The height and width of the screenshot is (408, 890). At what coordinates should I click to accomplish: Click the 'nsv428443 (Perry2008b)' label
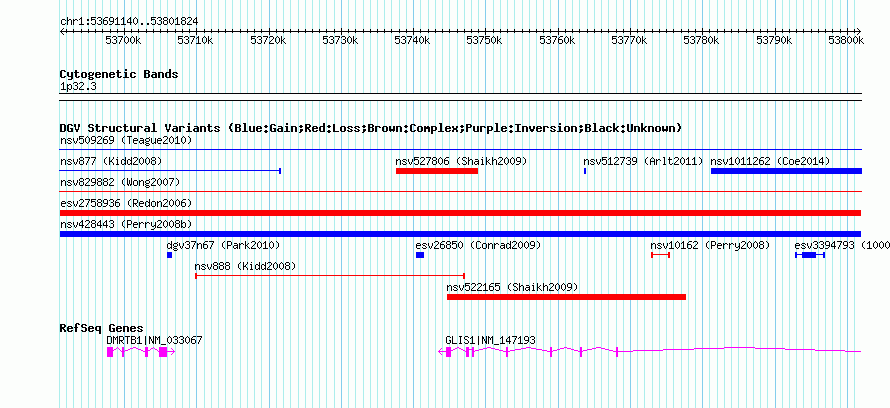(125, 224)
